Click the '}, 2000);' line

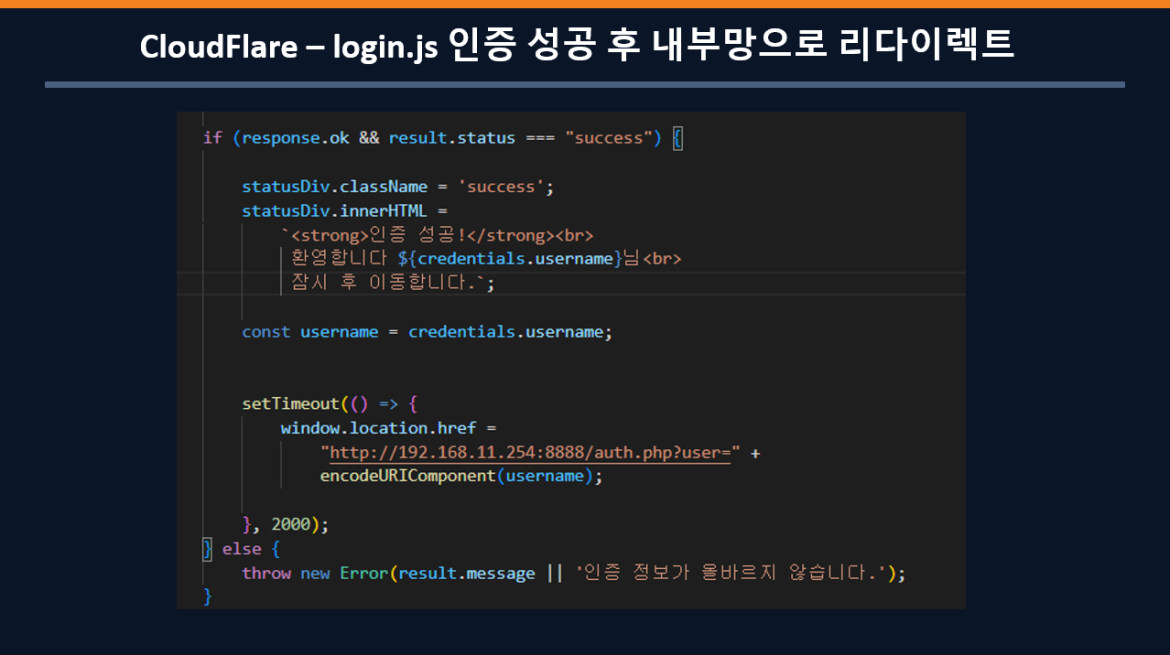(285, 524)
